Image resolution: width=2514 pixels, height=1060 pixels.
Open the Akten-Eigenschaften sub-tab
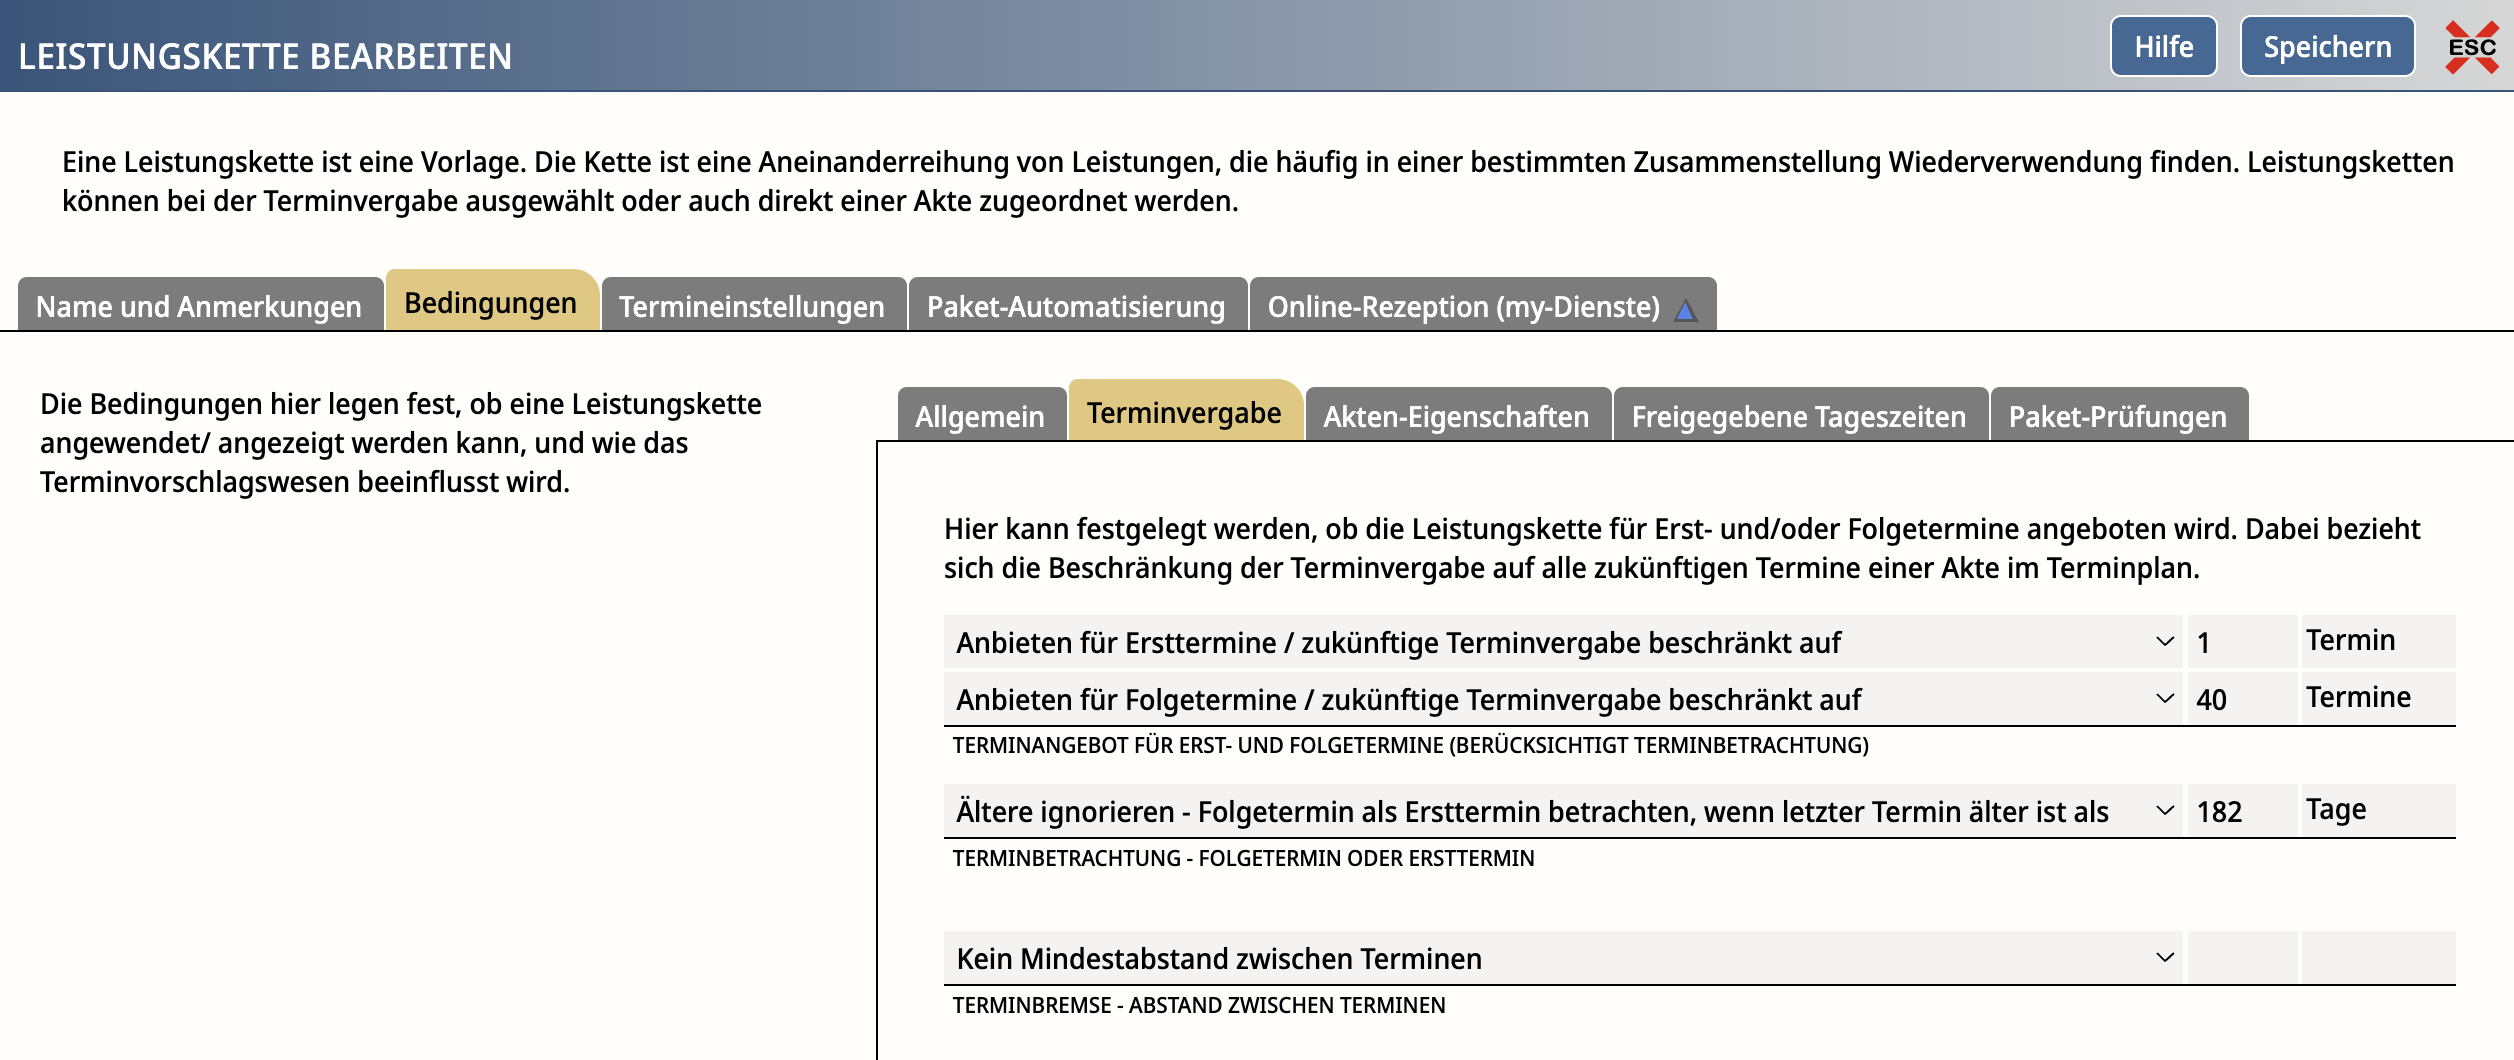pos(1456,415)
